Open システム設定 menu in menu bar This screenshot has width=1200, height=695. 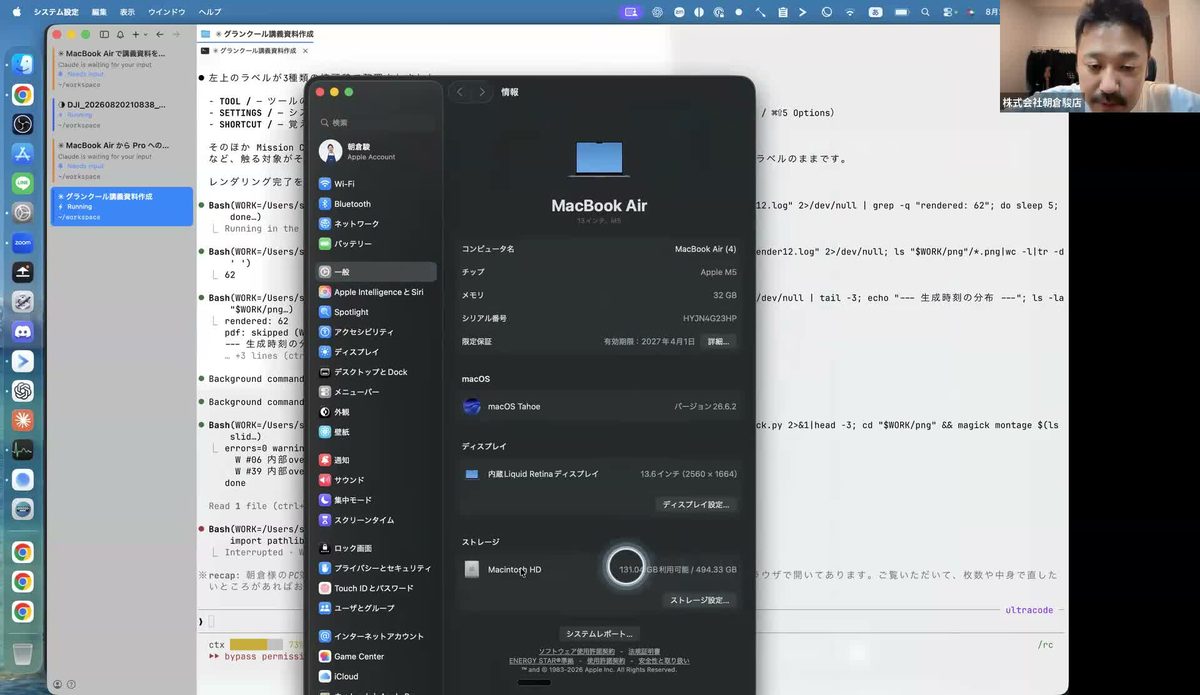click(x=54, y=12)
